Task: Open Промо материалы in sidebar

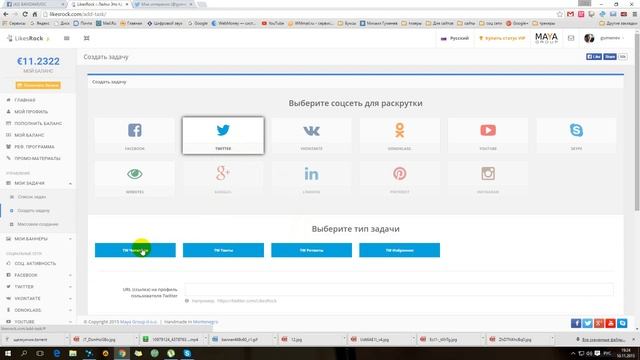Action: coord(38,158)
